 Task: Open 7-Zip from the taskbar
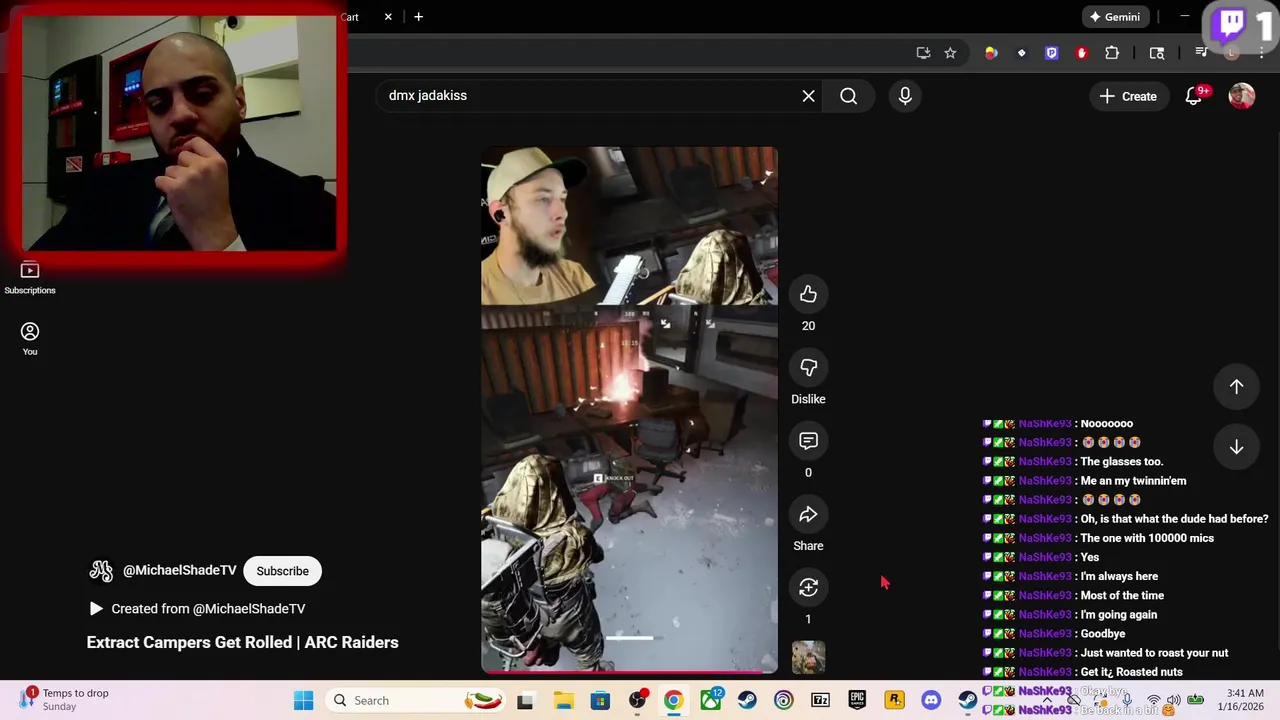point(820,701)
